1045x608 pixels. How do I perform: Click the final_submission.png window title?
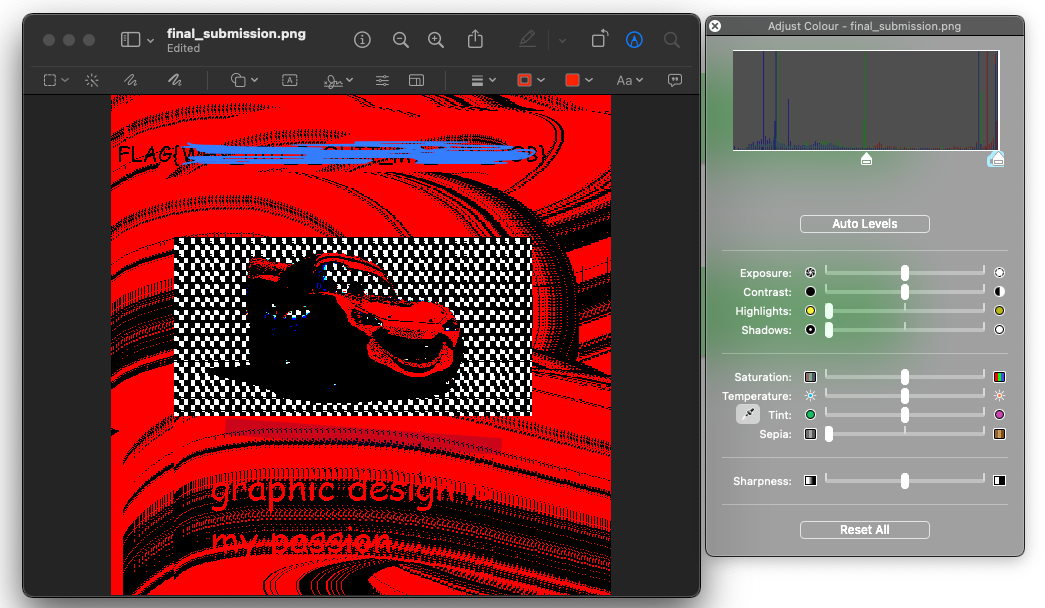[237, 33]
